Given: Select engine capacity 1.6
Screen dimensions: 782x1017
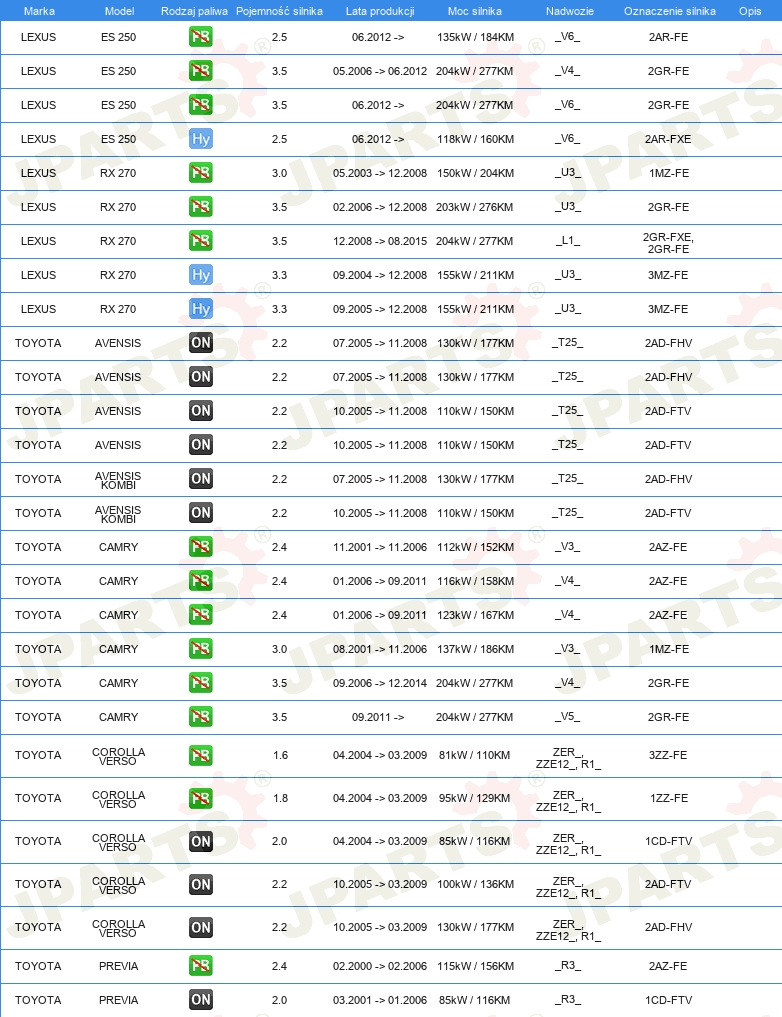Looking at the screenshot, I should pos(280,755).
